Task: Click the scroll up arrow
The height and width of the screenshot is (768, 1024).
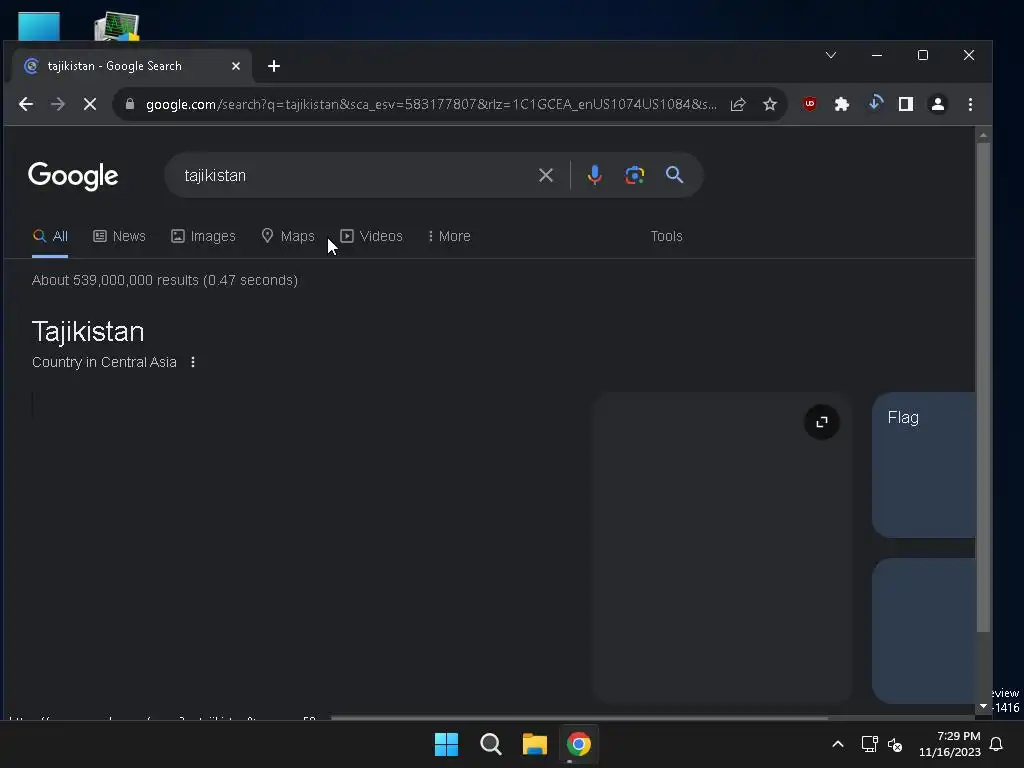Action: [984, 136]
